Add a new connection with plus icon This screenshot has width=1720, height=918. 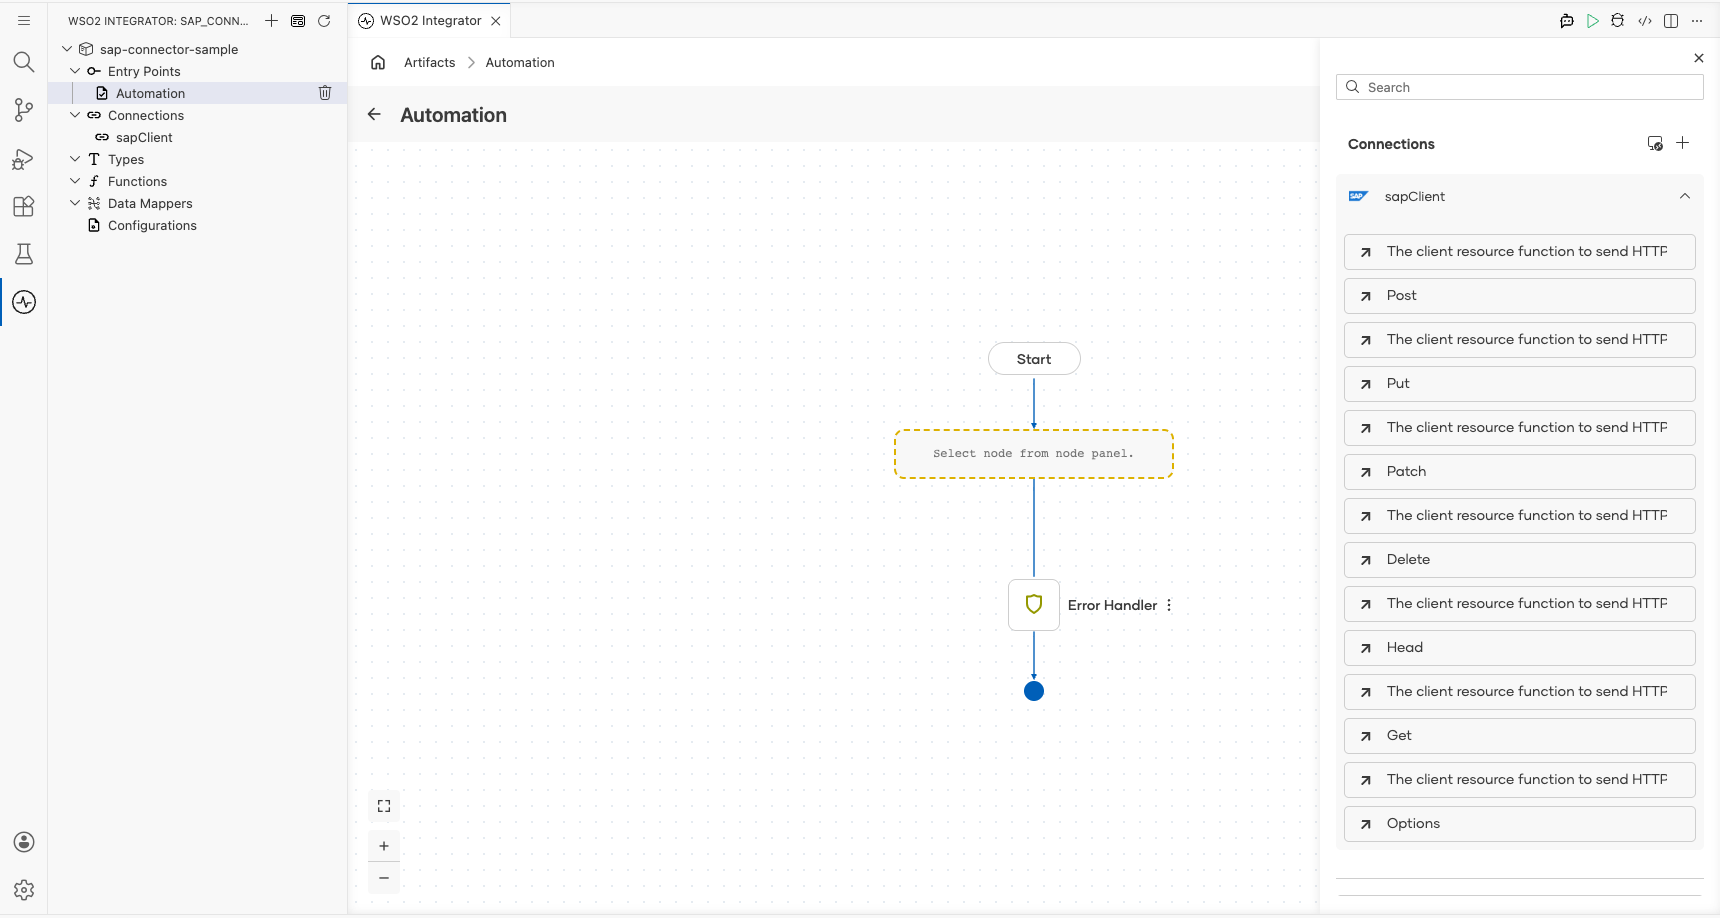[x=1683, y=143]
